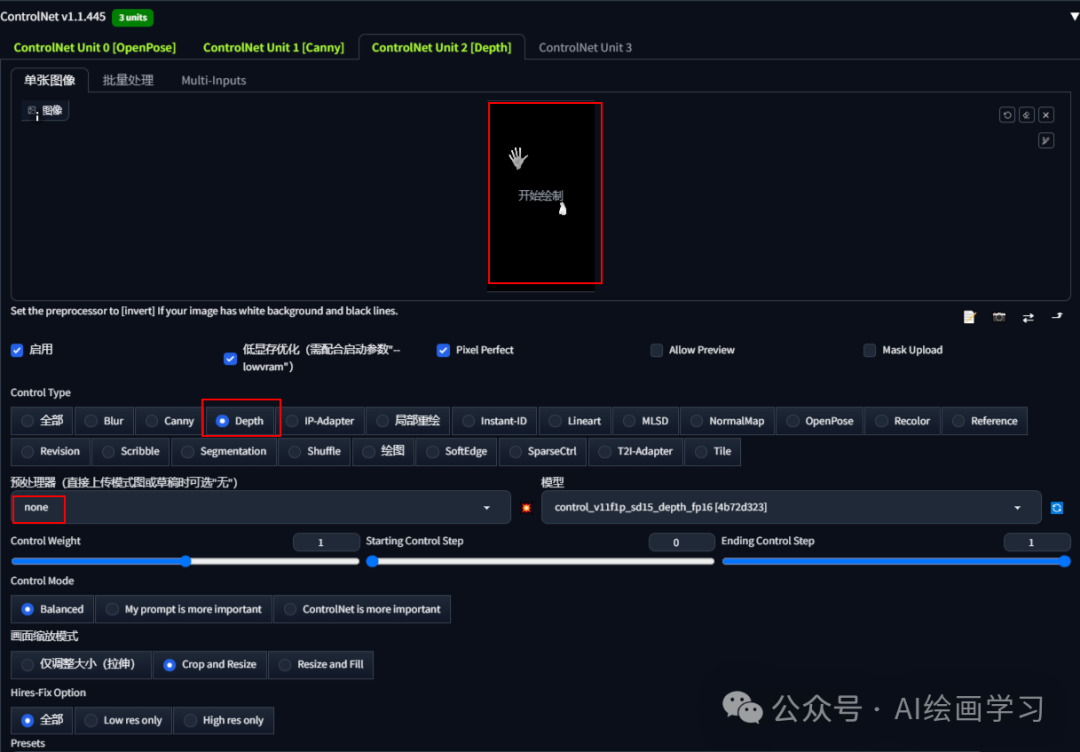This screenshot has height=752, width=1080.
Task: Select the Recolor control type
Action: pyautogui.click(x=902, y=421)
